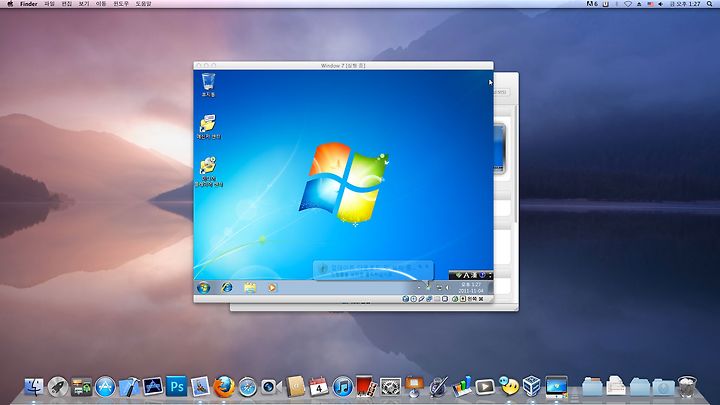720x405 pixels.
Task: Click the macOS volume icon in menu bar
Action: tap(660, 4)
